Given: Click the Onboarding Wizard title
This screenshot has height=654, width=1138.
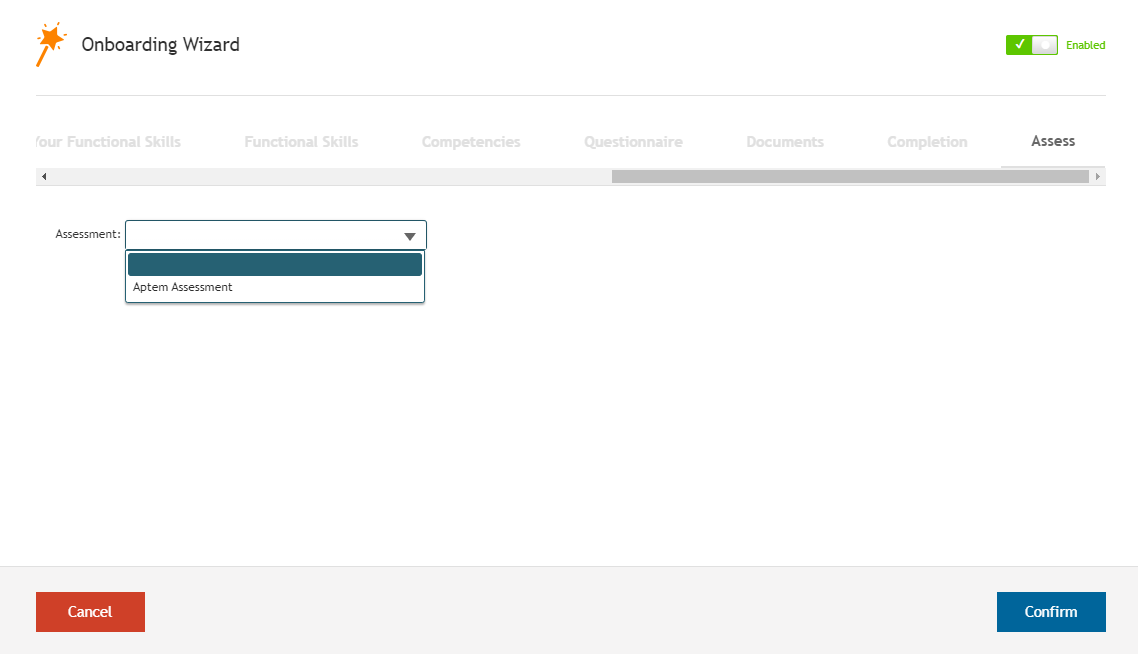Looking at the screenshot, I should [160, 44].
